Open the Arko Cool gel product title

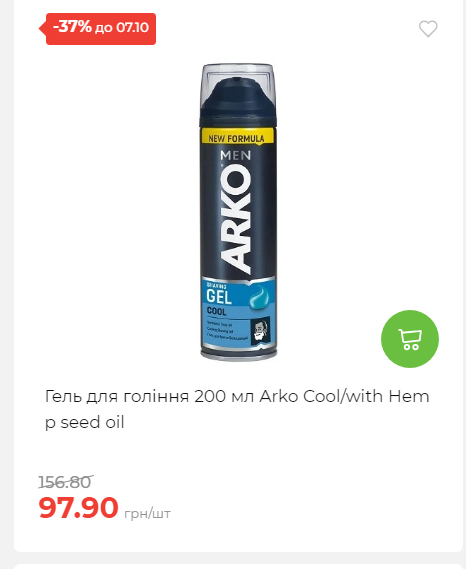(237, 409)
